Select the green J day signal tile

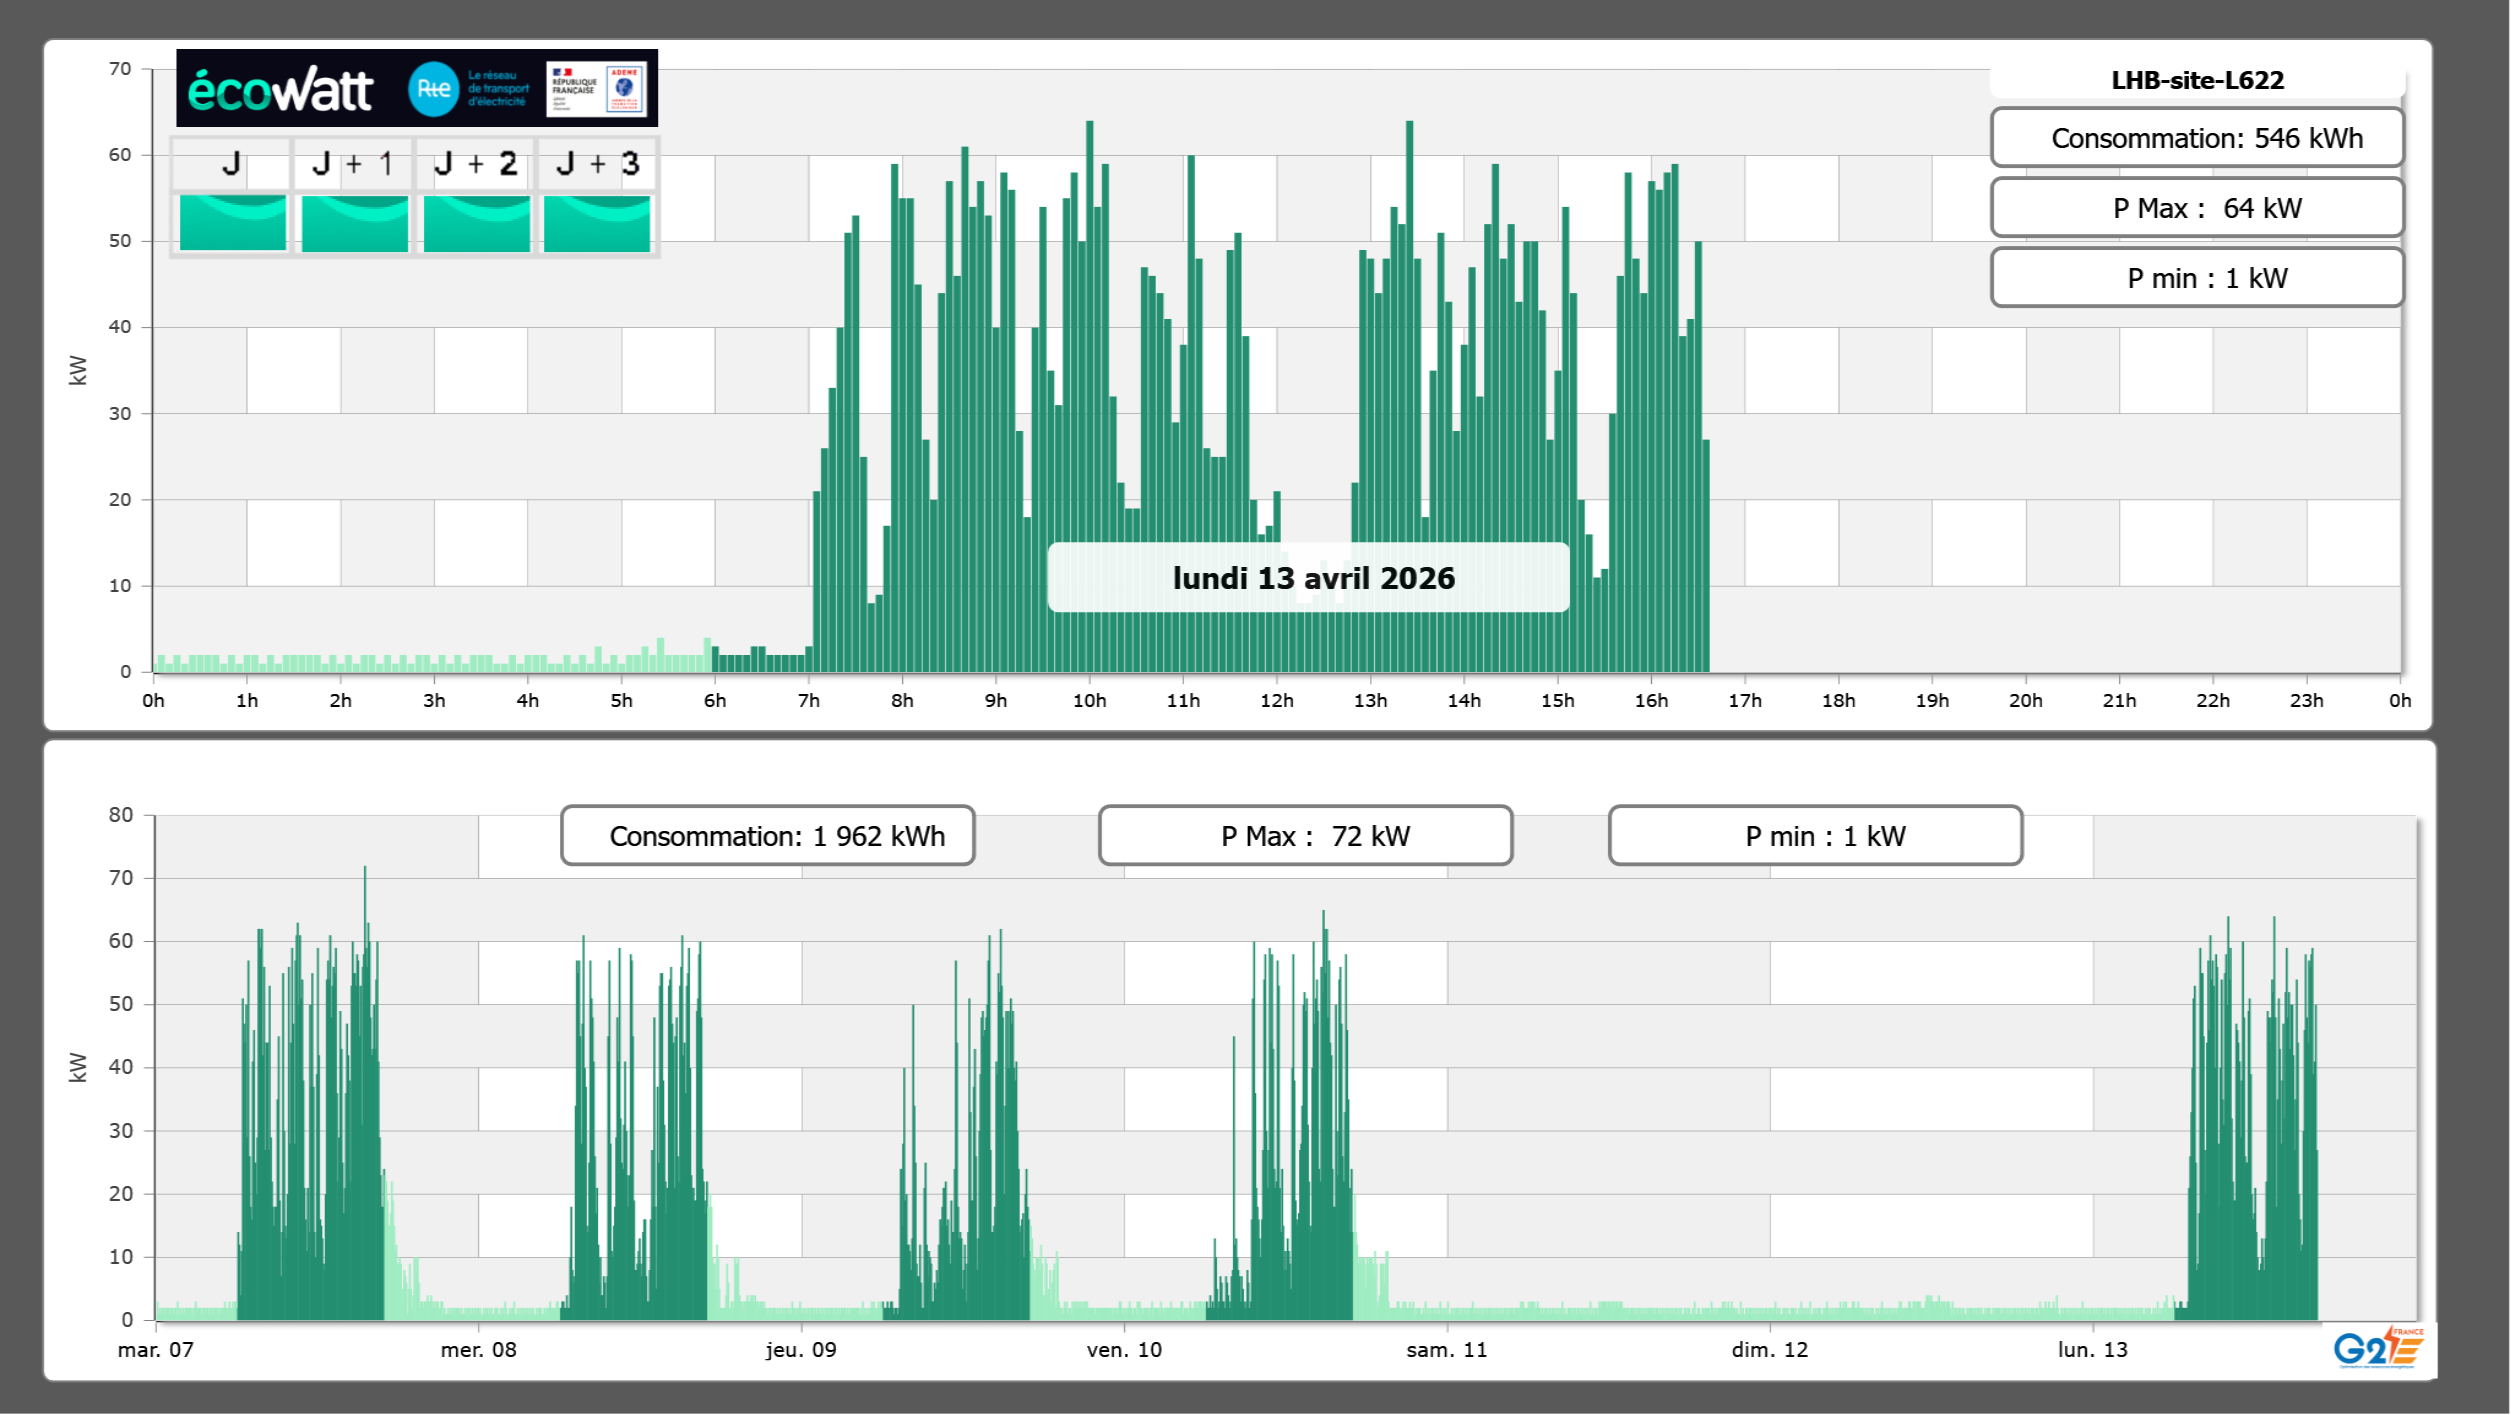(233, 223)
